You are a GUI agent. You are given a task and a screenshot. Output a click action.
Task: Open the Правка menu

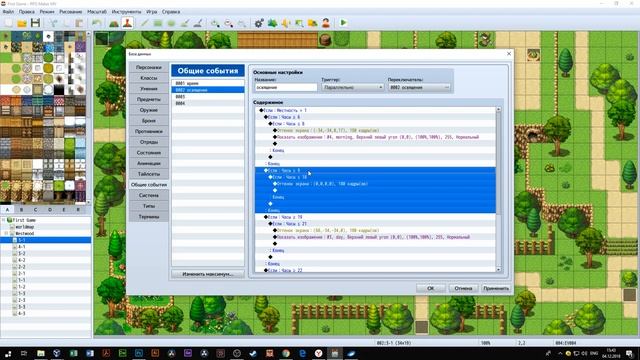click(27, 12)
